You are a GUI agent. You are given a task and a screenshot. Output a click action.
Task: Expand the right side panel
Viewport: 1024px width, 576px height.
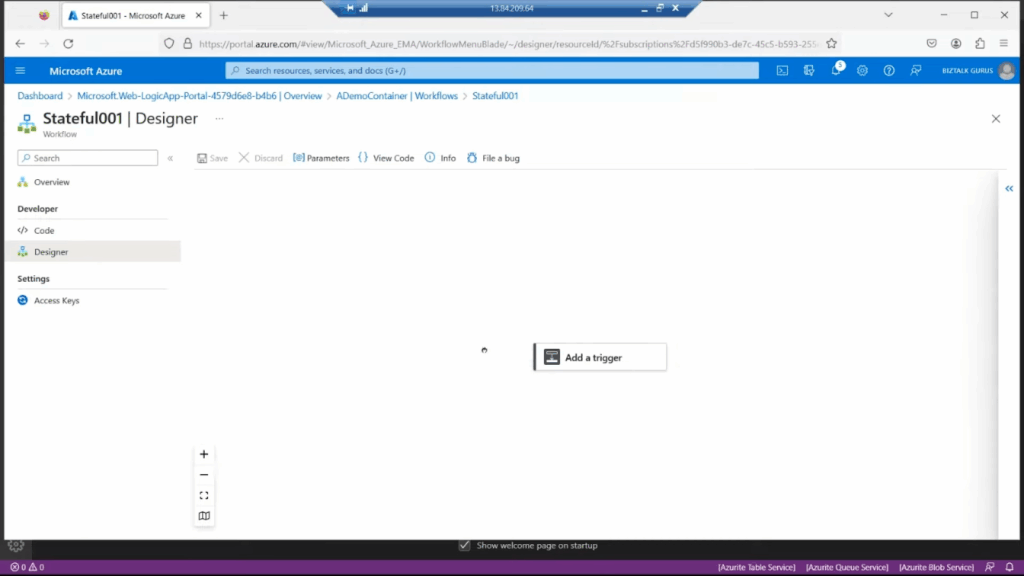click(1009, 189)
